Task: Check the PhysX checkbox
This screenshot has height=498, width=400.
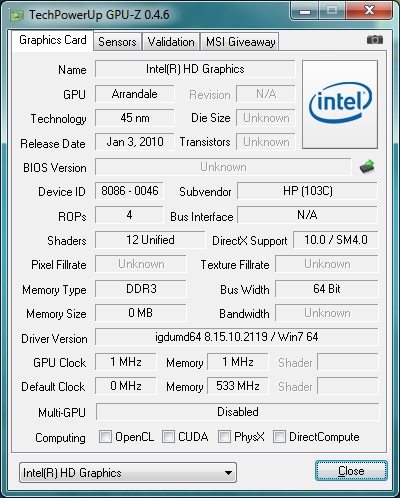Action: click(x=224, y=436)
